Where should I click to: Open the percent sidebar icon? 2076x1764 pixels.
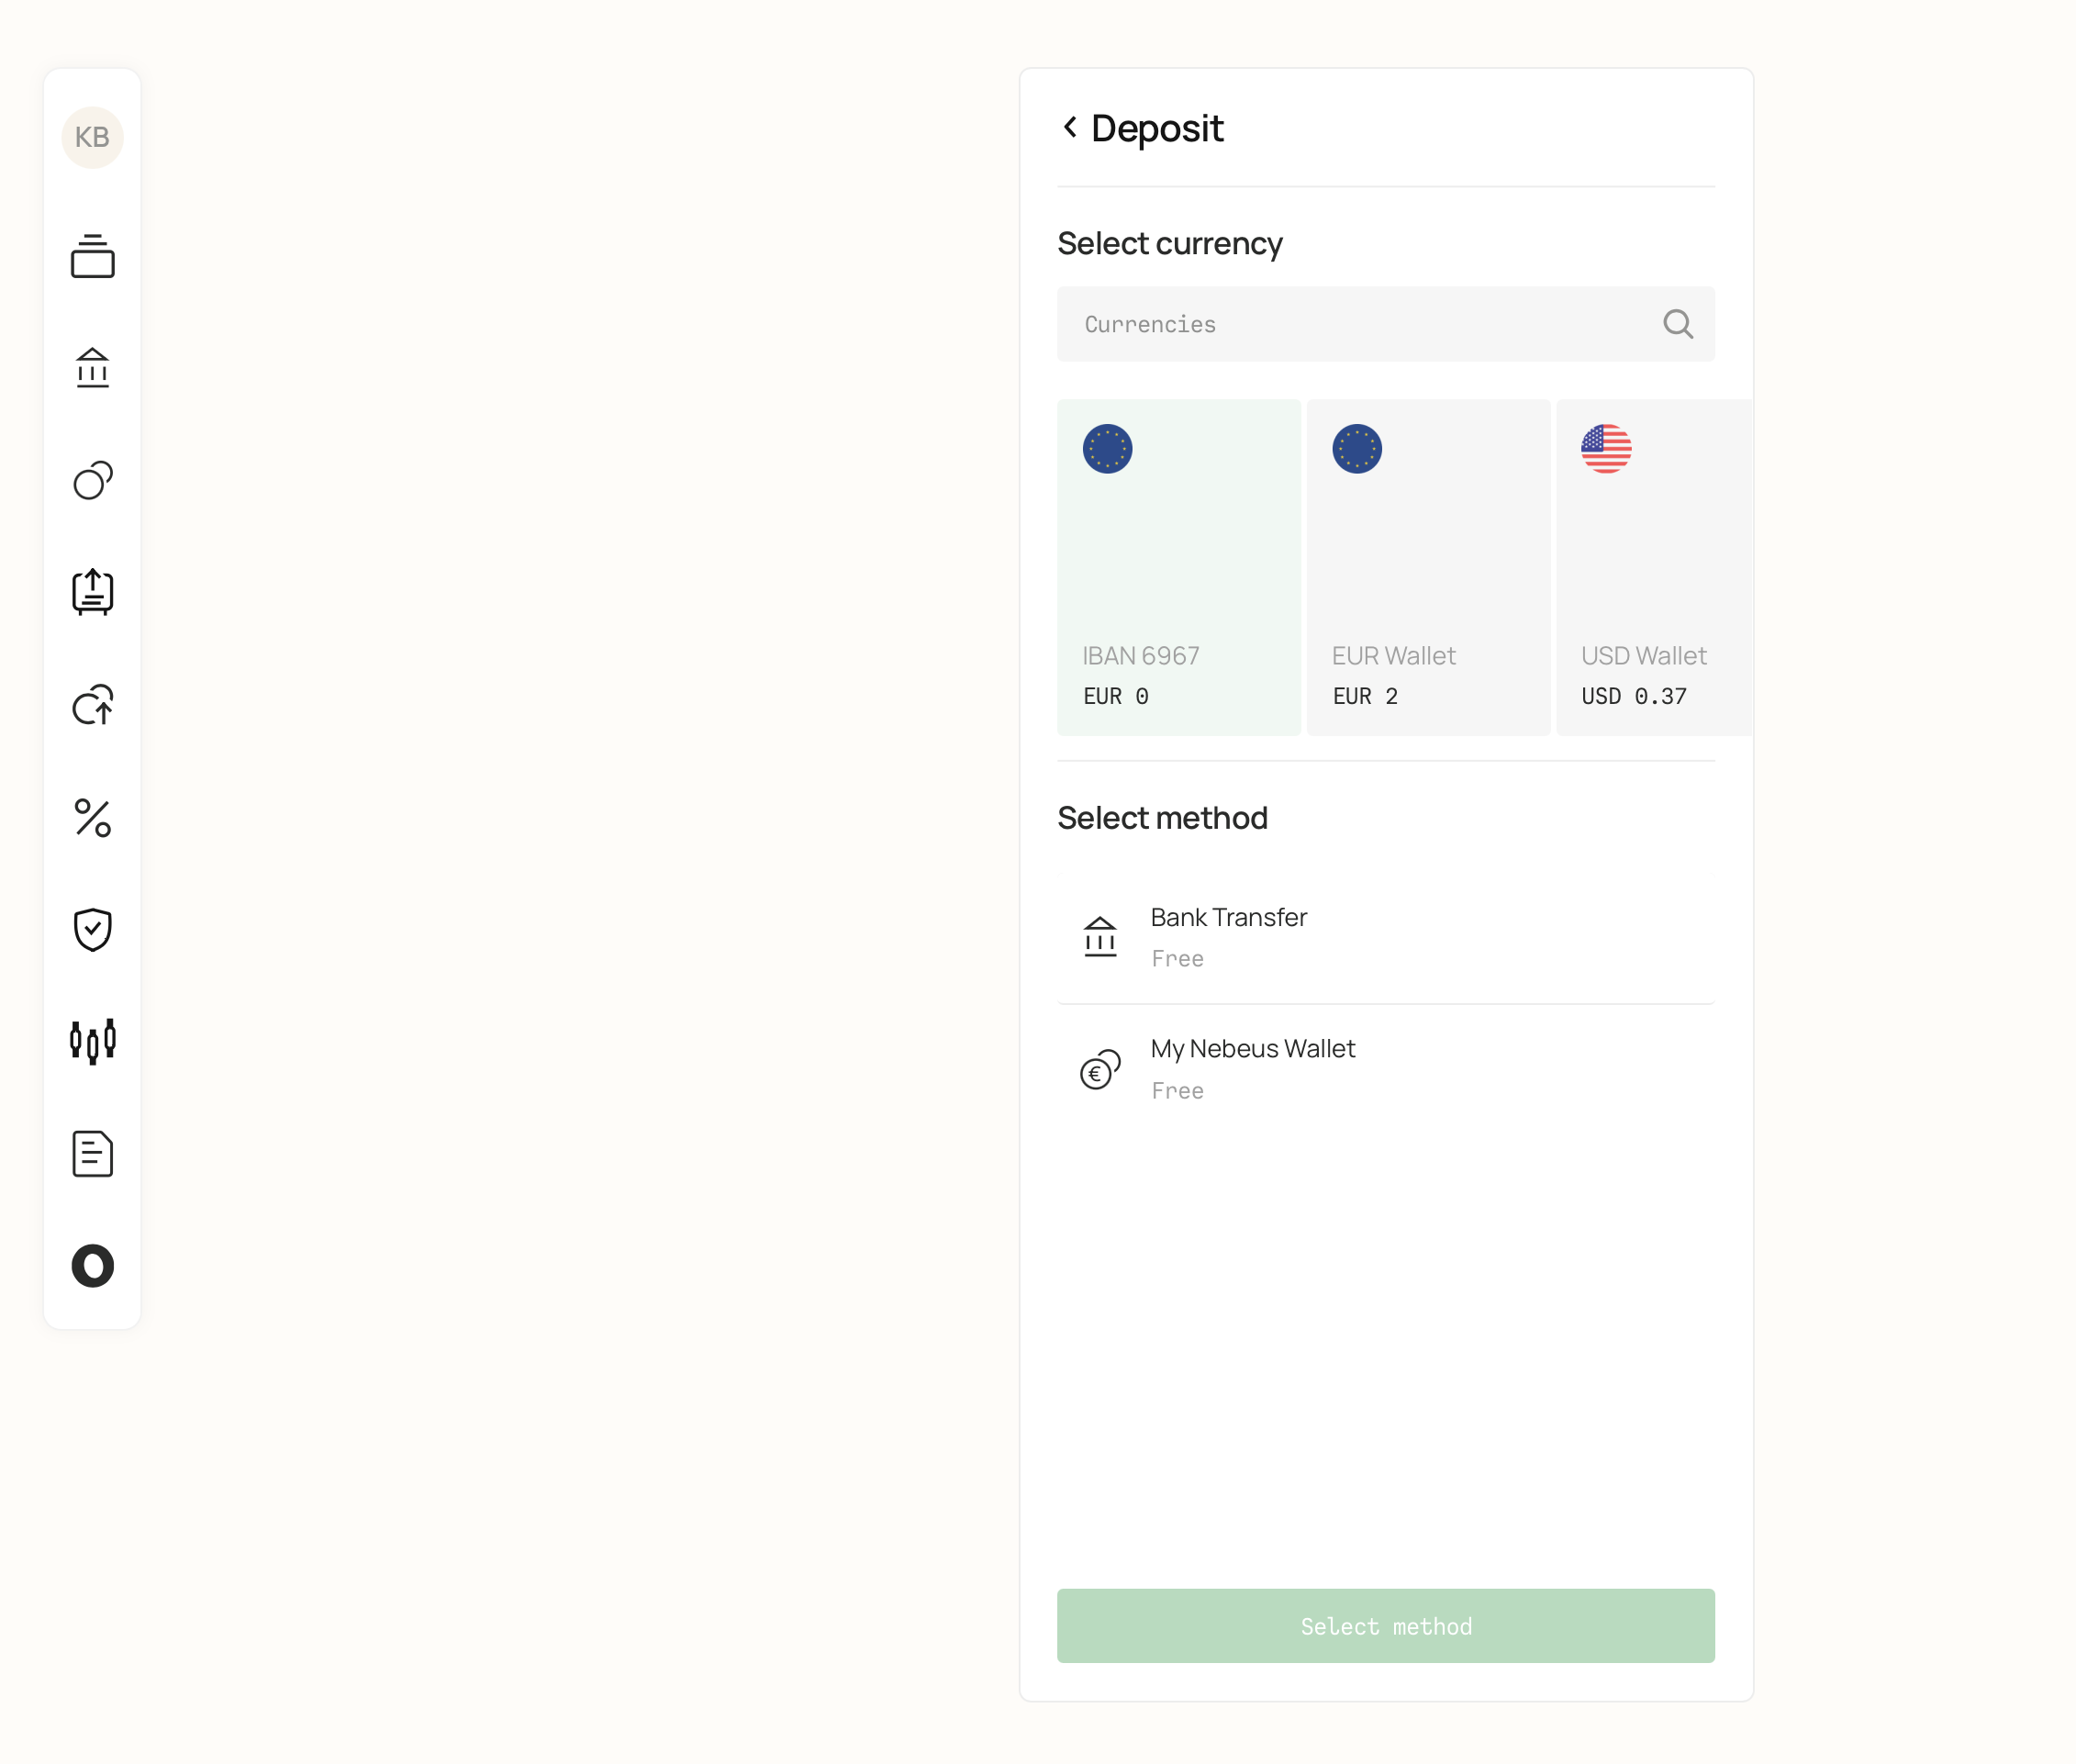pyautogui.click(x=92, y=817)
